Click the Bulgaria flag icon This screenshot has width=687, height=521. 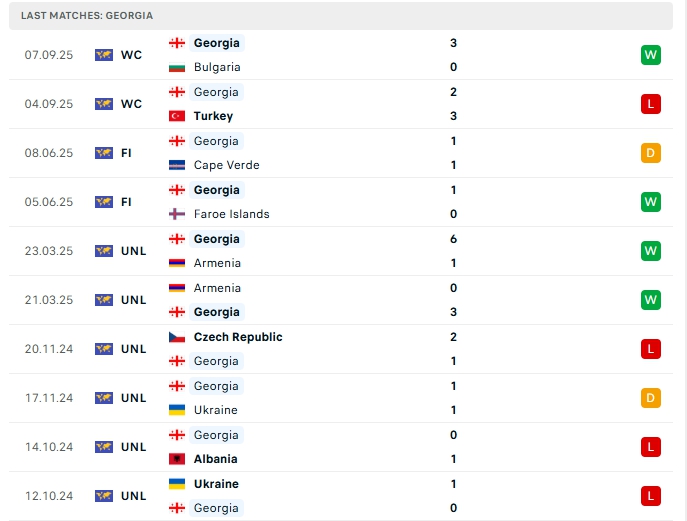(x=177, y=67)
